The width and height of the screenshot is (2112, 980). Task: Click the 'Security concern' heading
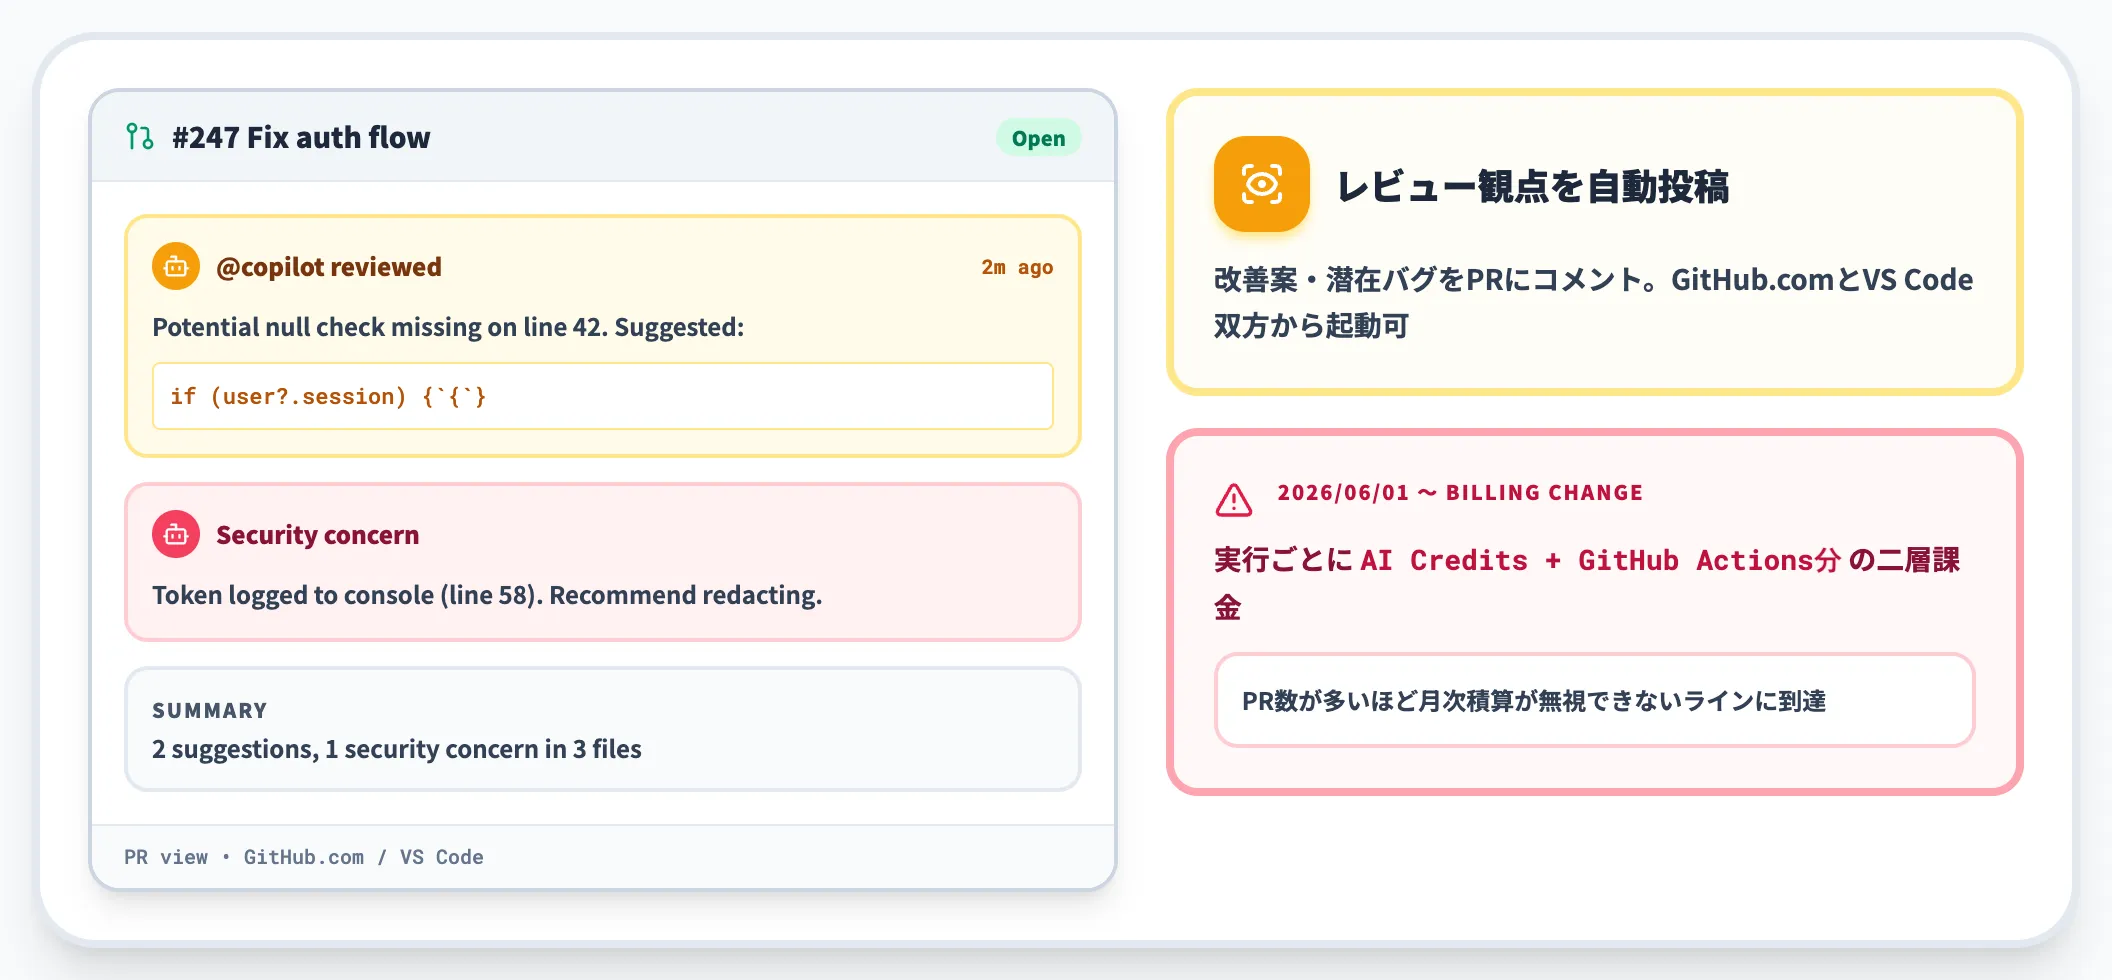tap(318, 535)
